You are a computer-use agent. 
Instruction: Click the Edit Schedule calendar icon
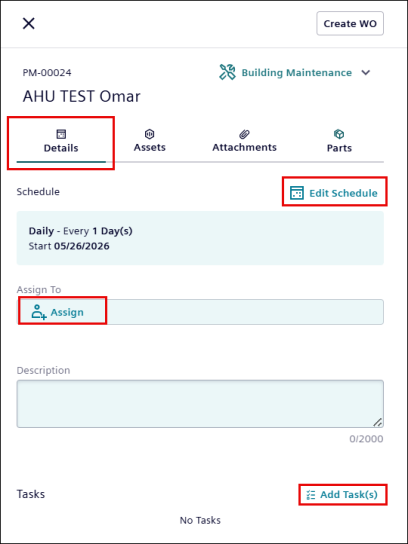tap(297, 193)
